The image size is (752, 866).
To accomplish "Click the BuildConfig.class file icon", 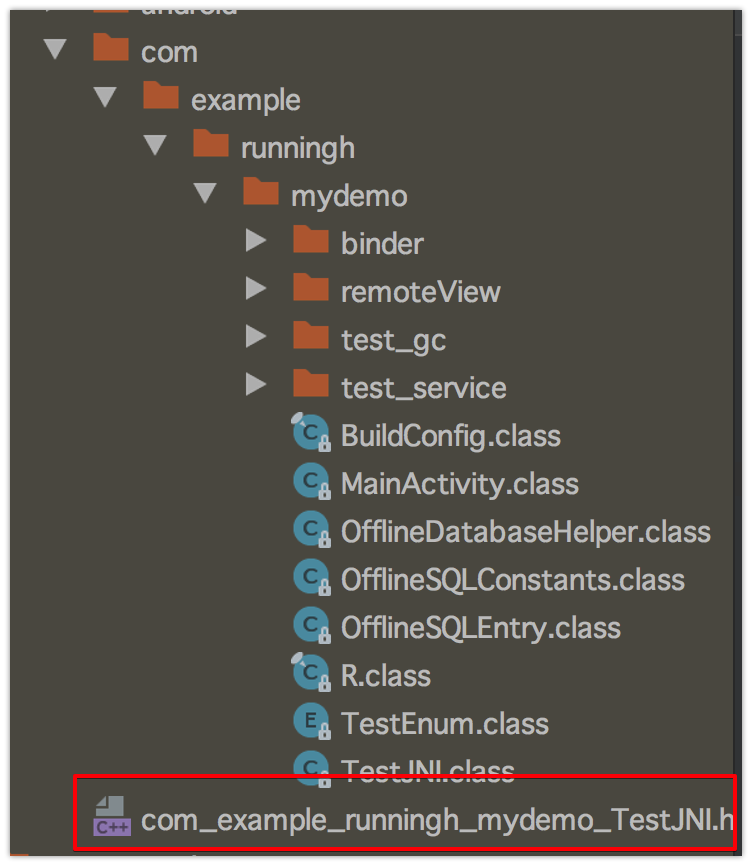I will (x=310, y=435).
